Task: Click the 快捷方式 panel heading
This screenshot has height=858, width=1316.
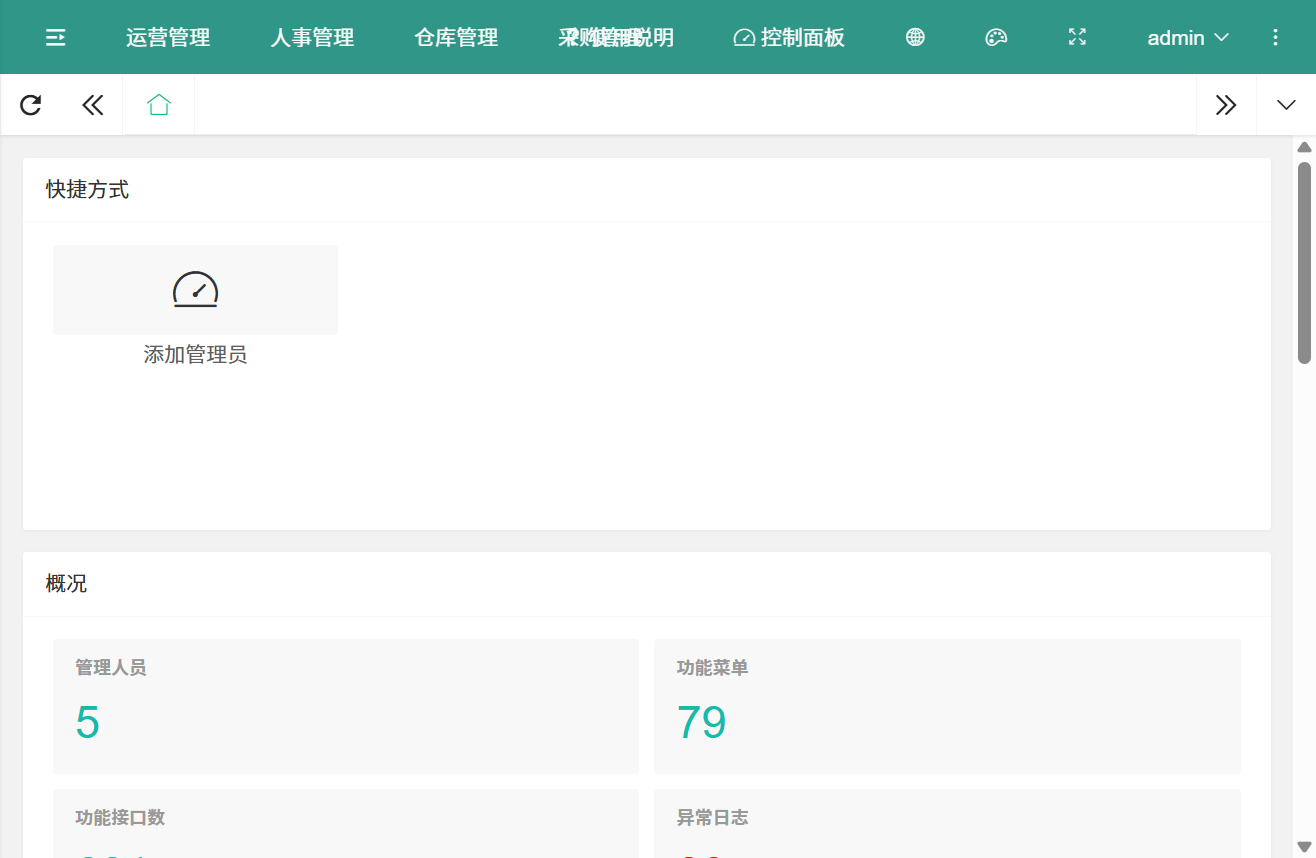Action: pos(87,190)
